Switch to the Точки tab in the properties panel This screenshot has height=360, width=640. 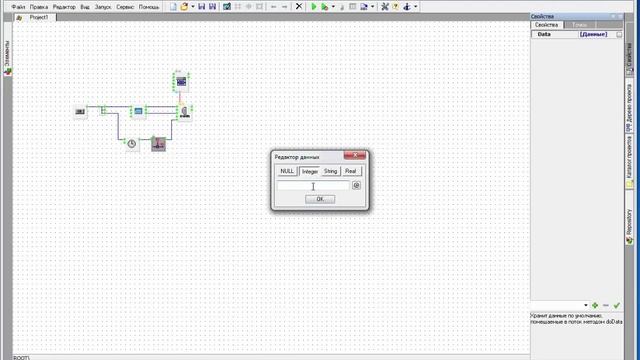click(579, 25)
